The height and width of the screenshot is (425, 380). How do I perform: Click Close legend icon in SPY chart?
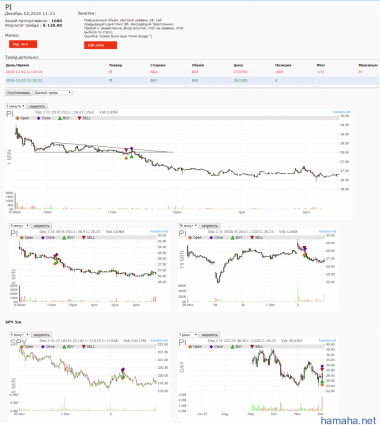pyautogui.click(x=43, y=347)
